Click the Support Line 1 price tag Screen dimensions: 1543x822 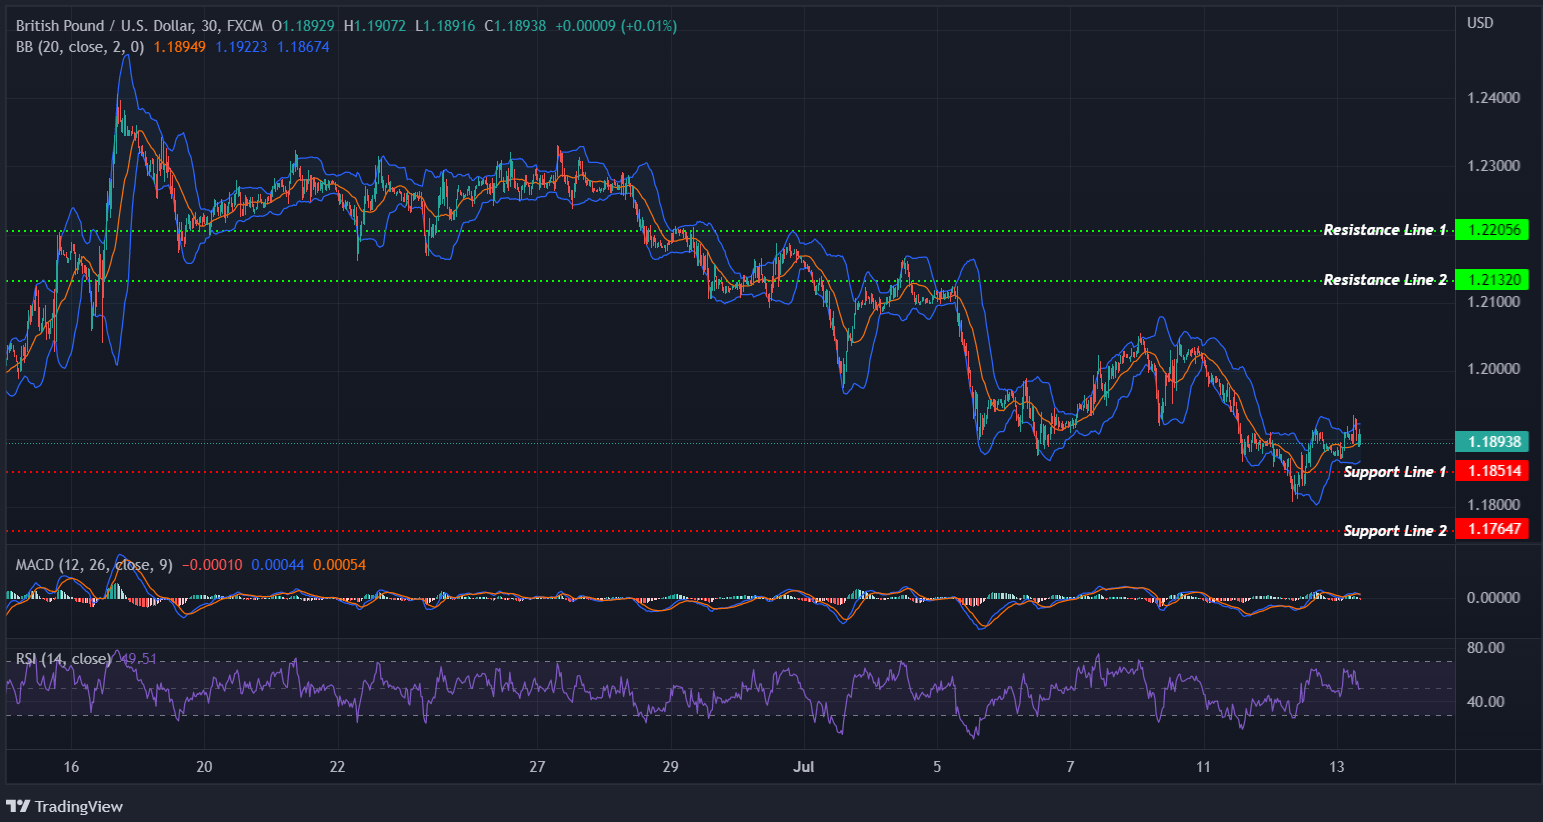coord(1493,470)
